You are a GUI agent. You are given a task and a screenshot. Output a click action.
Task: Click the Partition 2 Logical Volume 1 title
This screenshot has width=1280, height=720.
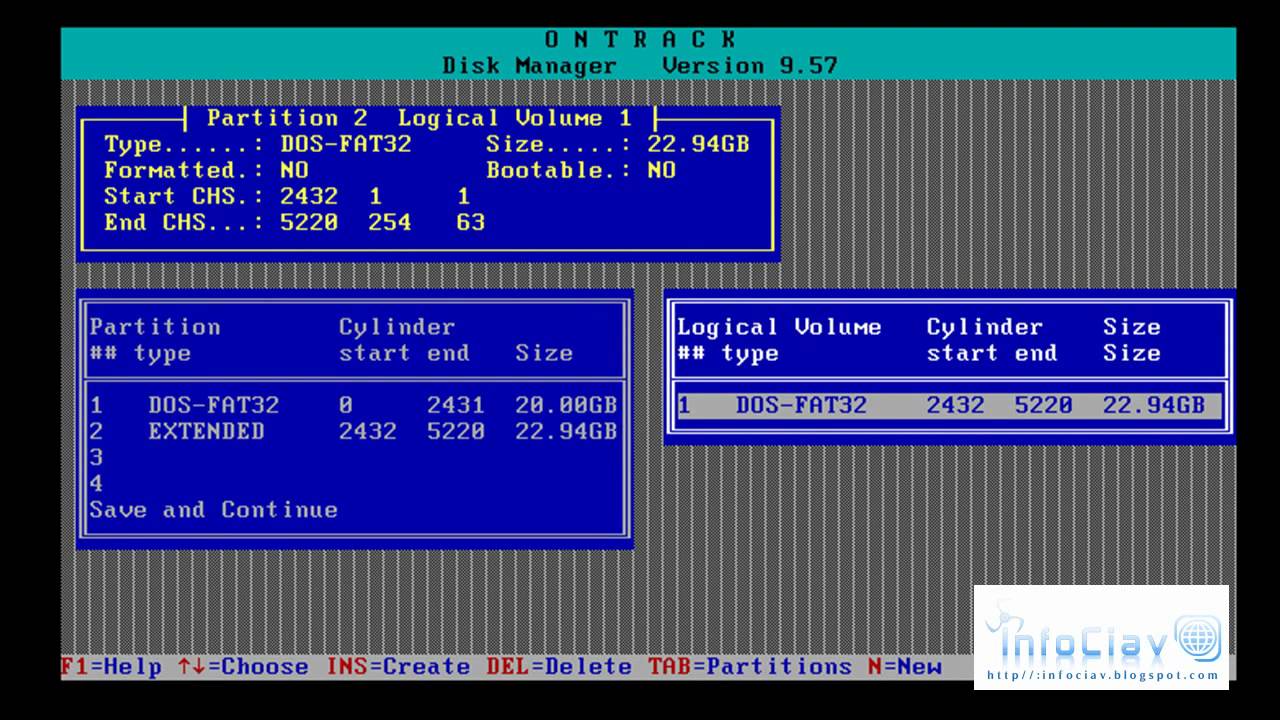[420, 118]
